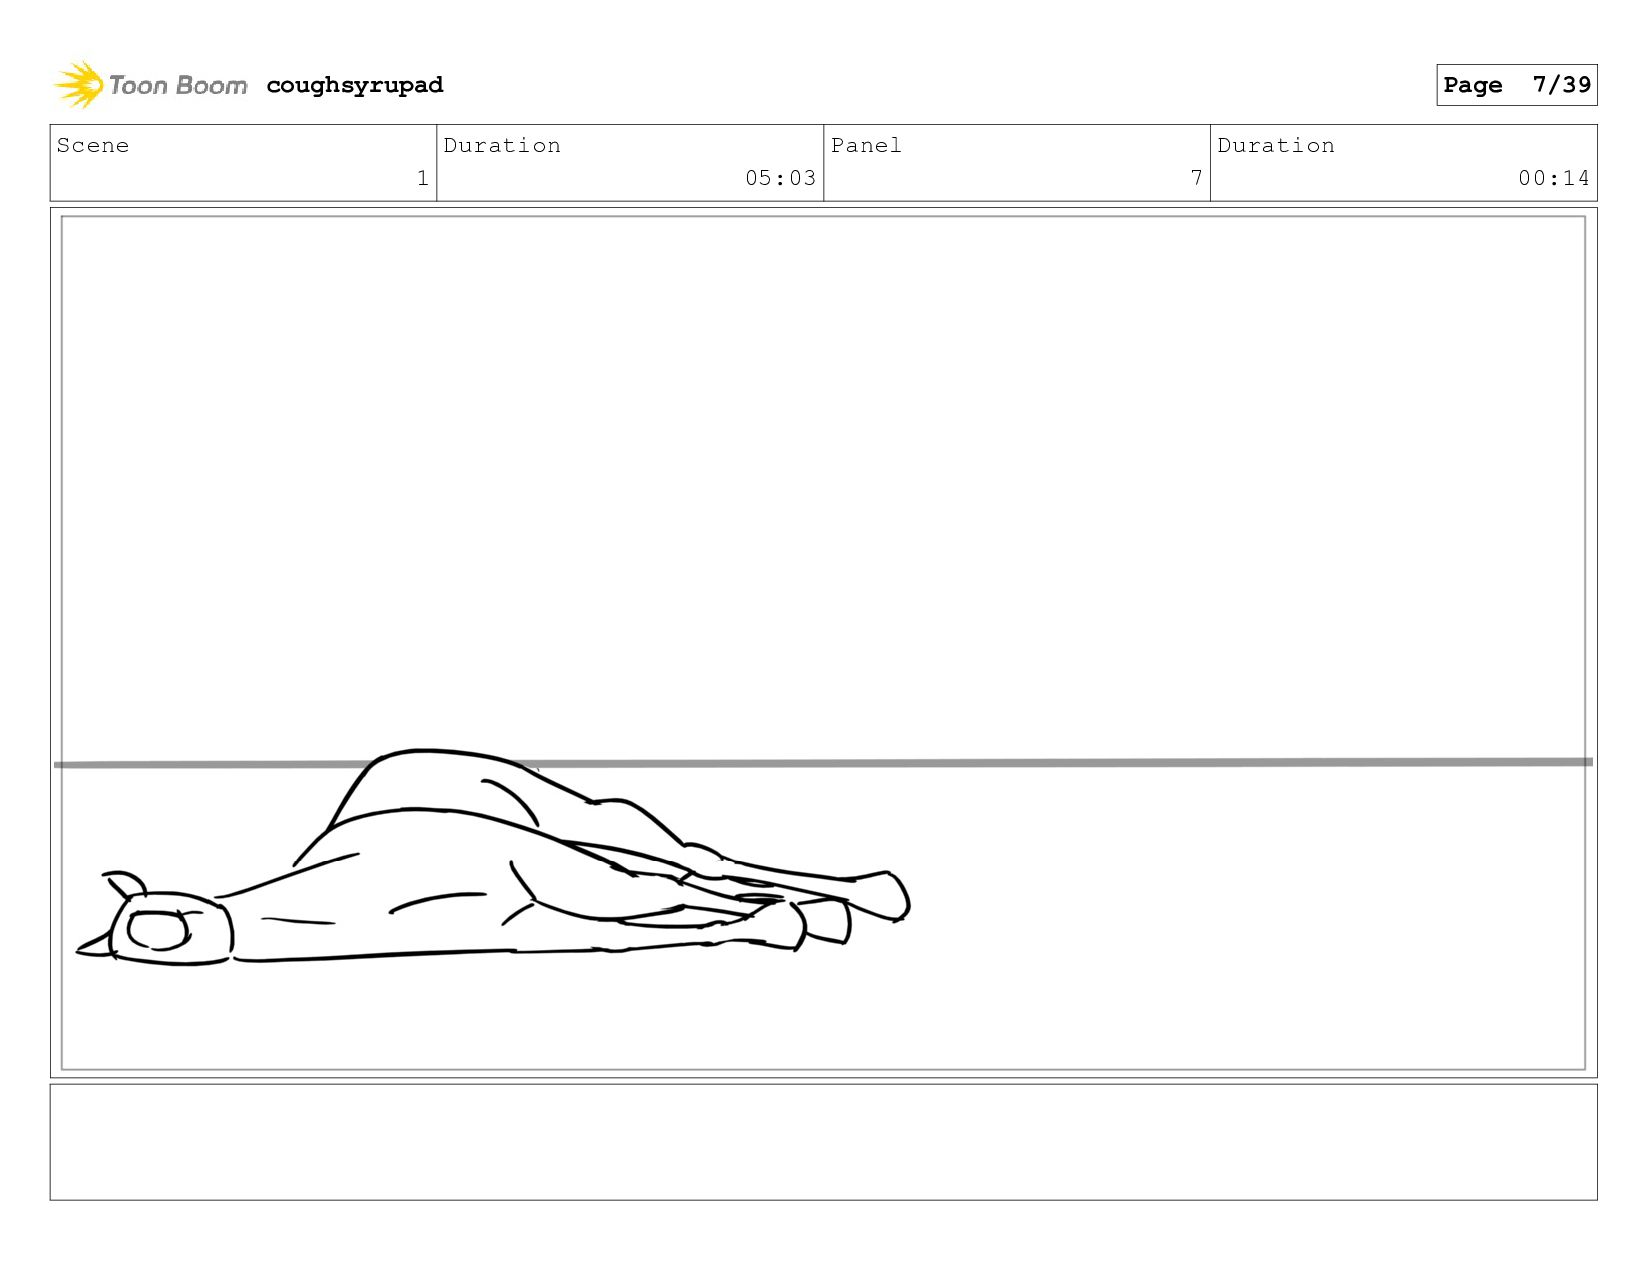The height and width of the screenshot is (1275, 1650).
Task: Click the Toon Boom logo icon
Action: pyautogui.click(x=78, y=85)
